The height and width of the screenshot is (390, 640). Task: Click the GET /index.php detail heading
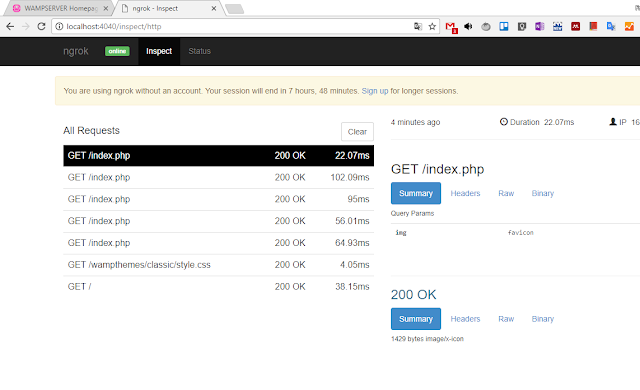pos(438,169)
